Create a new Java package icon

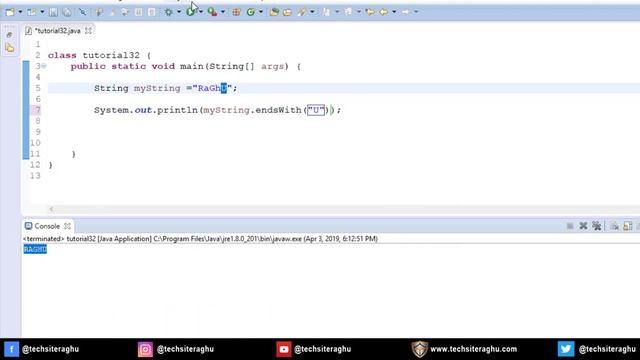tap(236, 12)
